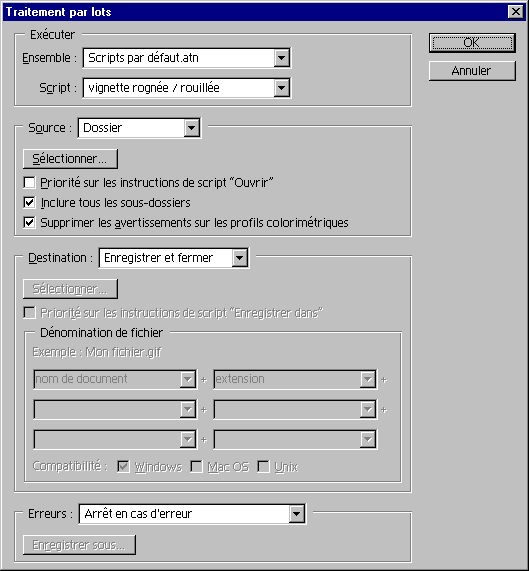This screenshot has width=529, height=571.
Task: Open the Ensemble dropdown list
Action: coord(281,58)
